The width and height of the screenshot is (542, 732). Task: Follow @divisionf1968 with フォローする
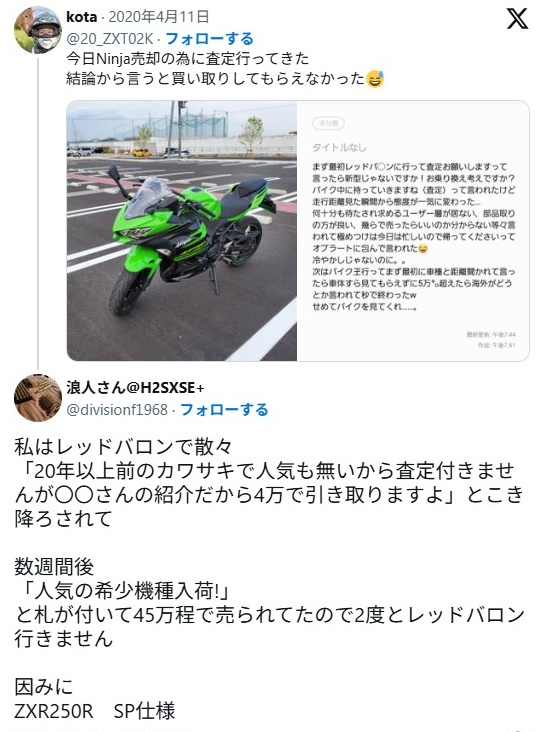point(224,409)
